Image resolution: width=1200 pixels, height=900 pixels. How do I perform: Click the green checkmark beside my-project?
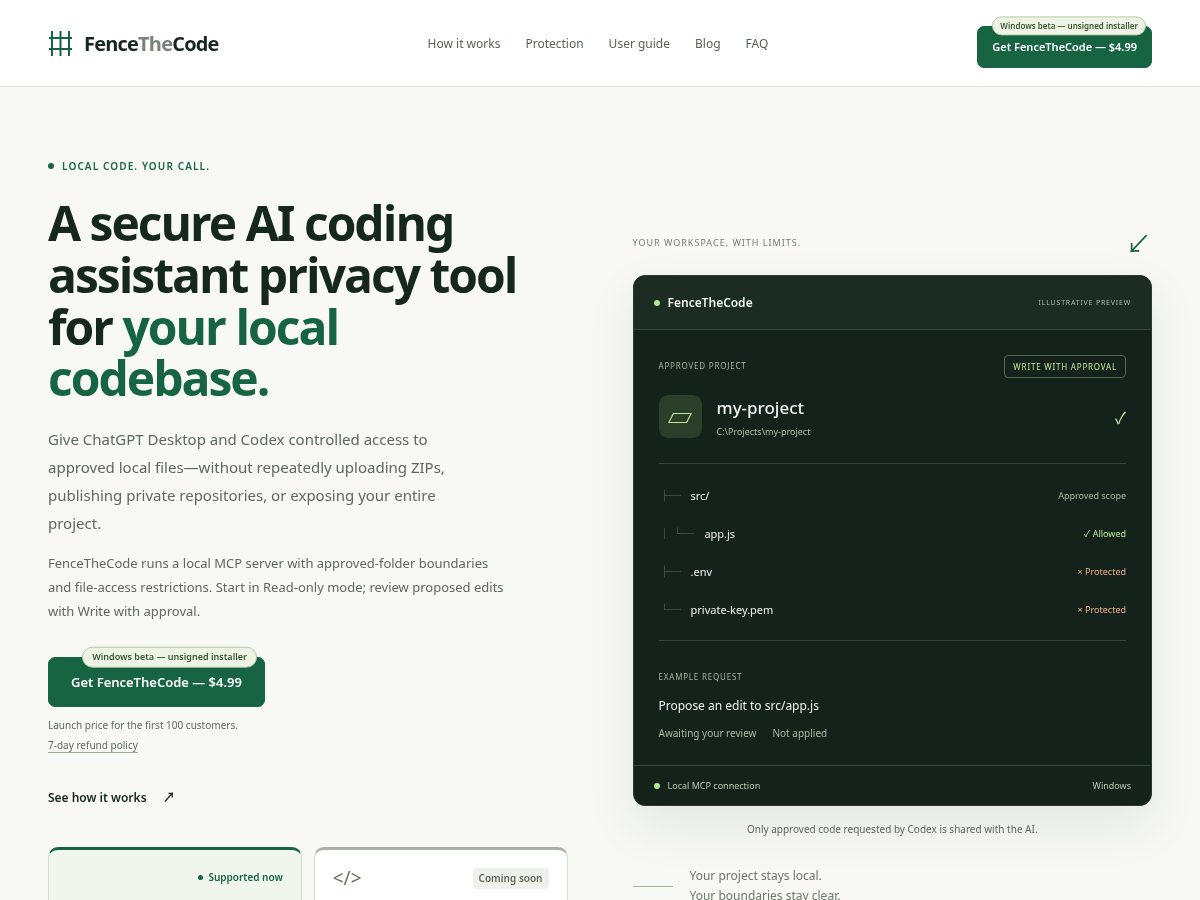[x=1120, y=418]
